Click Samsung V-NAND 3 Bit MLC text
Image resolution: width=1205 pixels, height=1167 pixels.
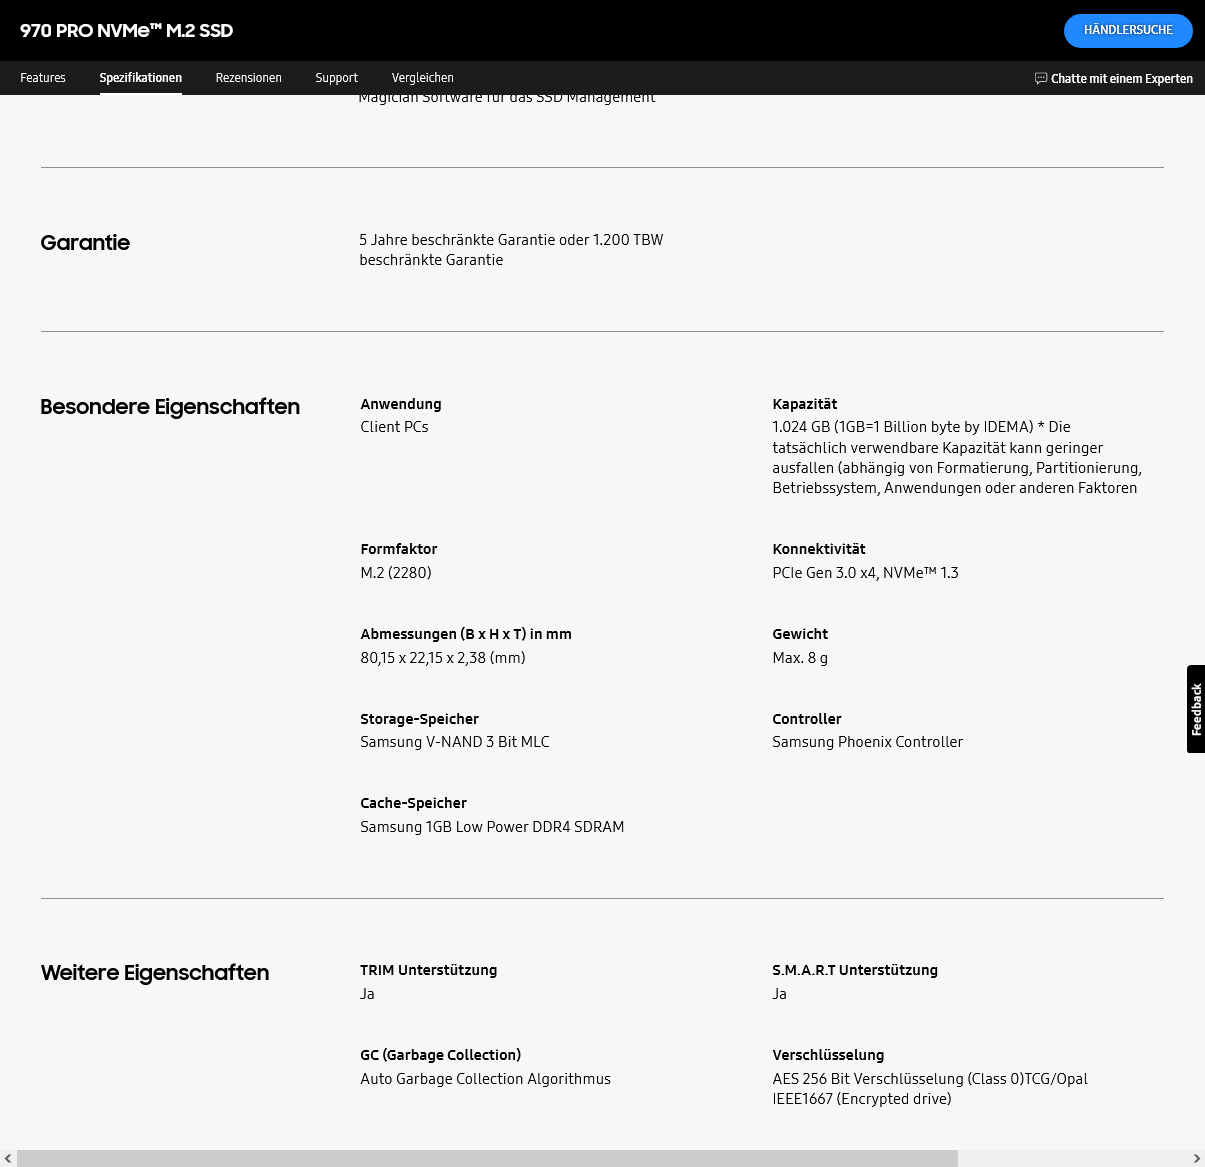[x=455, y=742]
